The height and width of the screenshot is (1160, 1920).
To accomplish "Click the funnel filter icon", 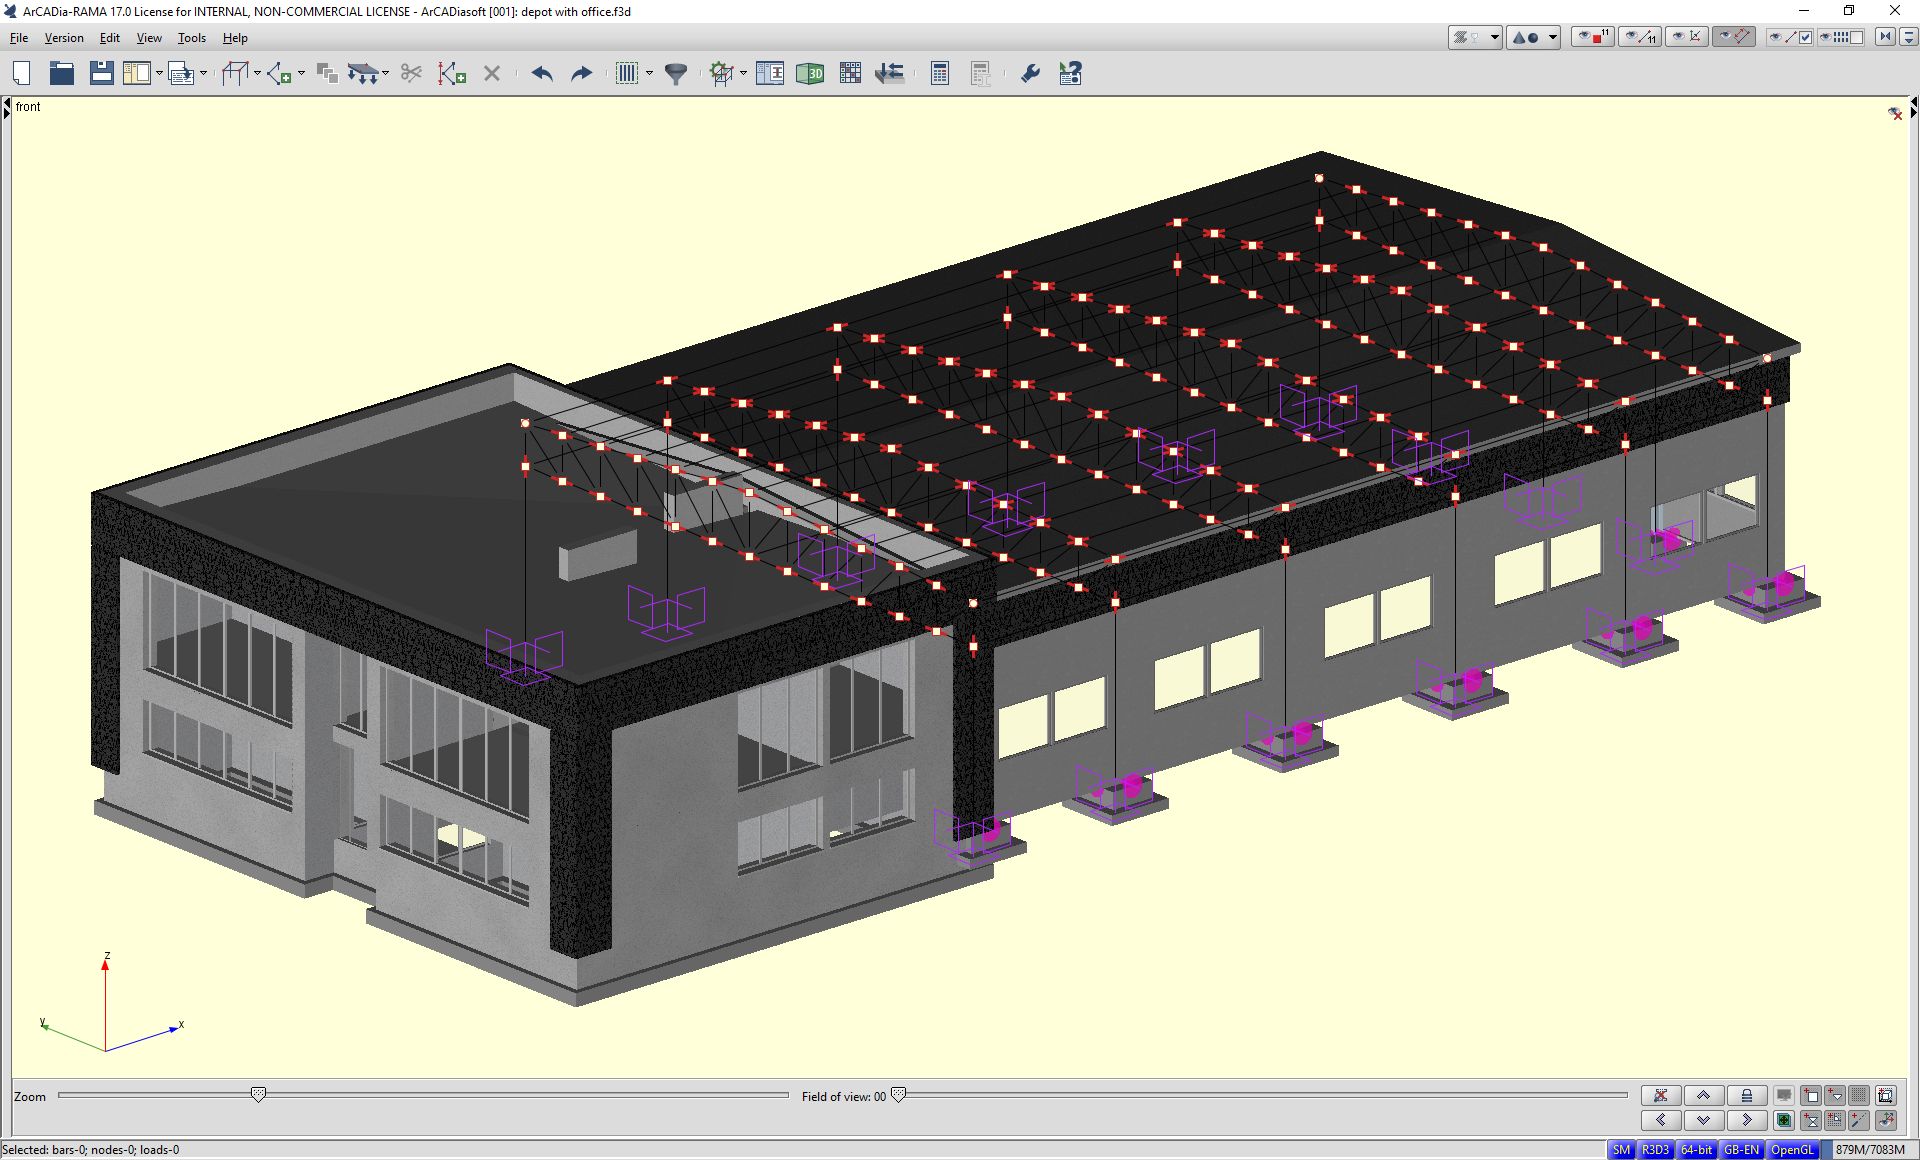I will pos(676,73).
